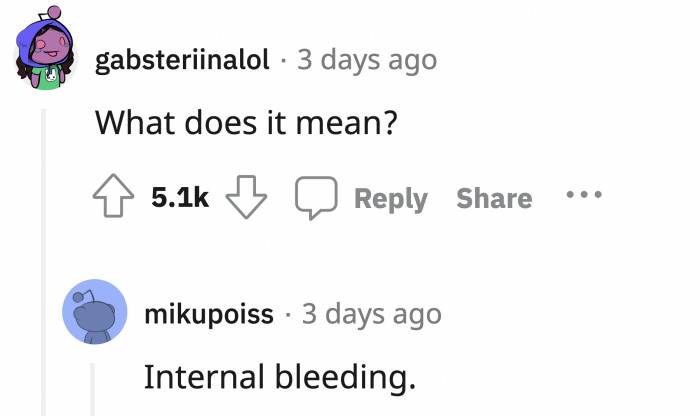The image size is (700, 416).
Task: Click the Reply text button
Action: click(x=391, y=199)
